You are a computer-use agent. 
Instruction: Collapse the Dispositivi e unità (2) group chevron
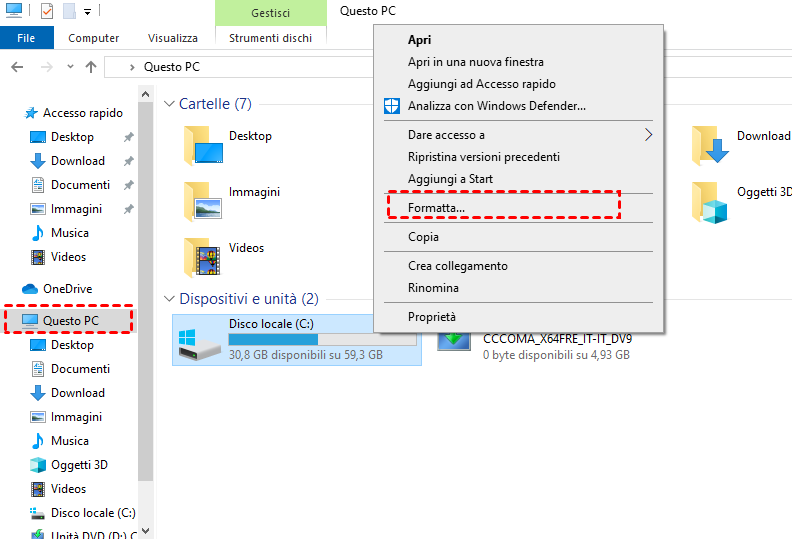(169, 299)
